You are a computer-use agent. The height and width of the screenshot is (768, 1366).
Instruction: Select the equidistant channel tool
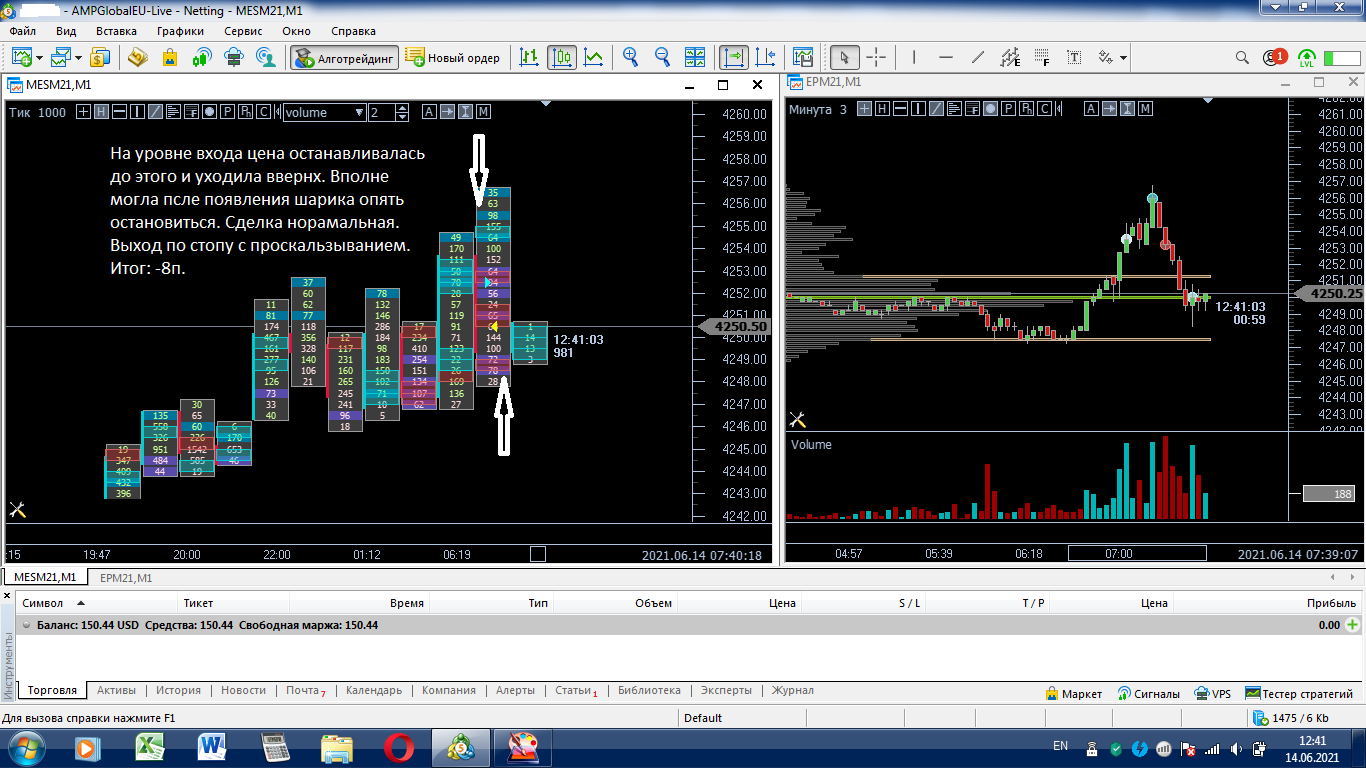click(1010, 58)
